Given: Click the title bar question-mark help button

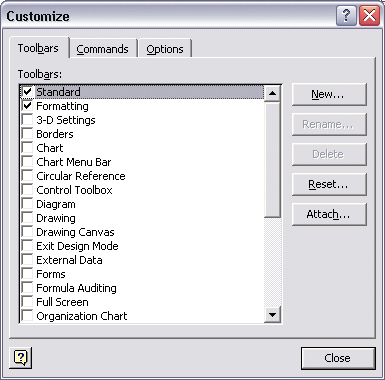Looking at the screenshot, I should tap(346, 15).
